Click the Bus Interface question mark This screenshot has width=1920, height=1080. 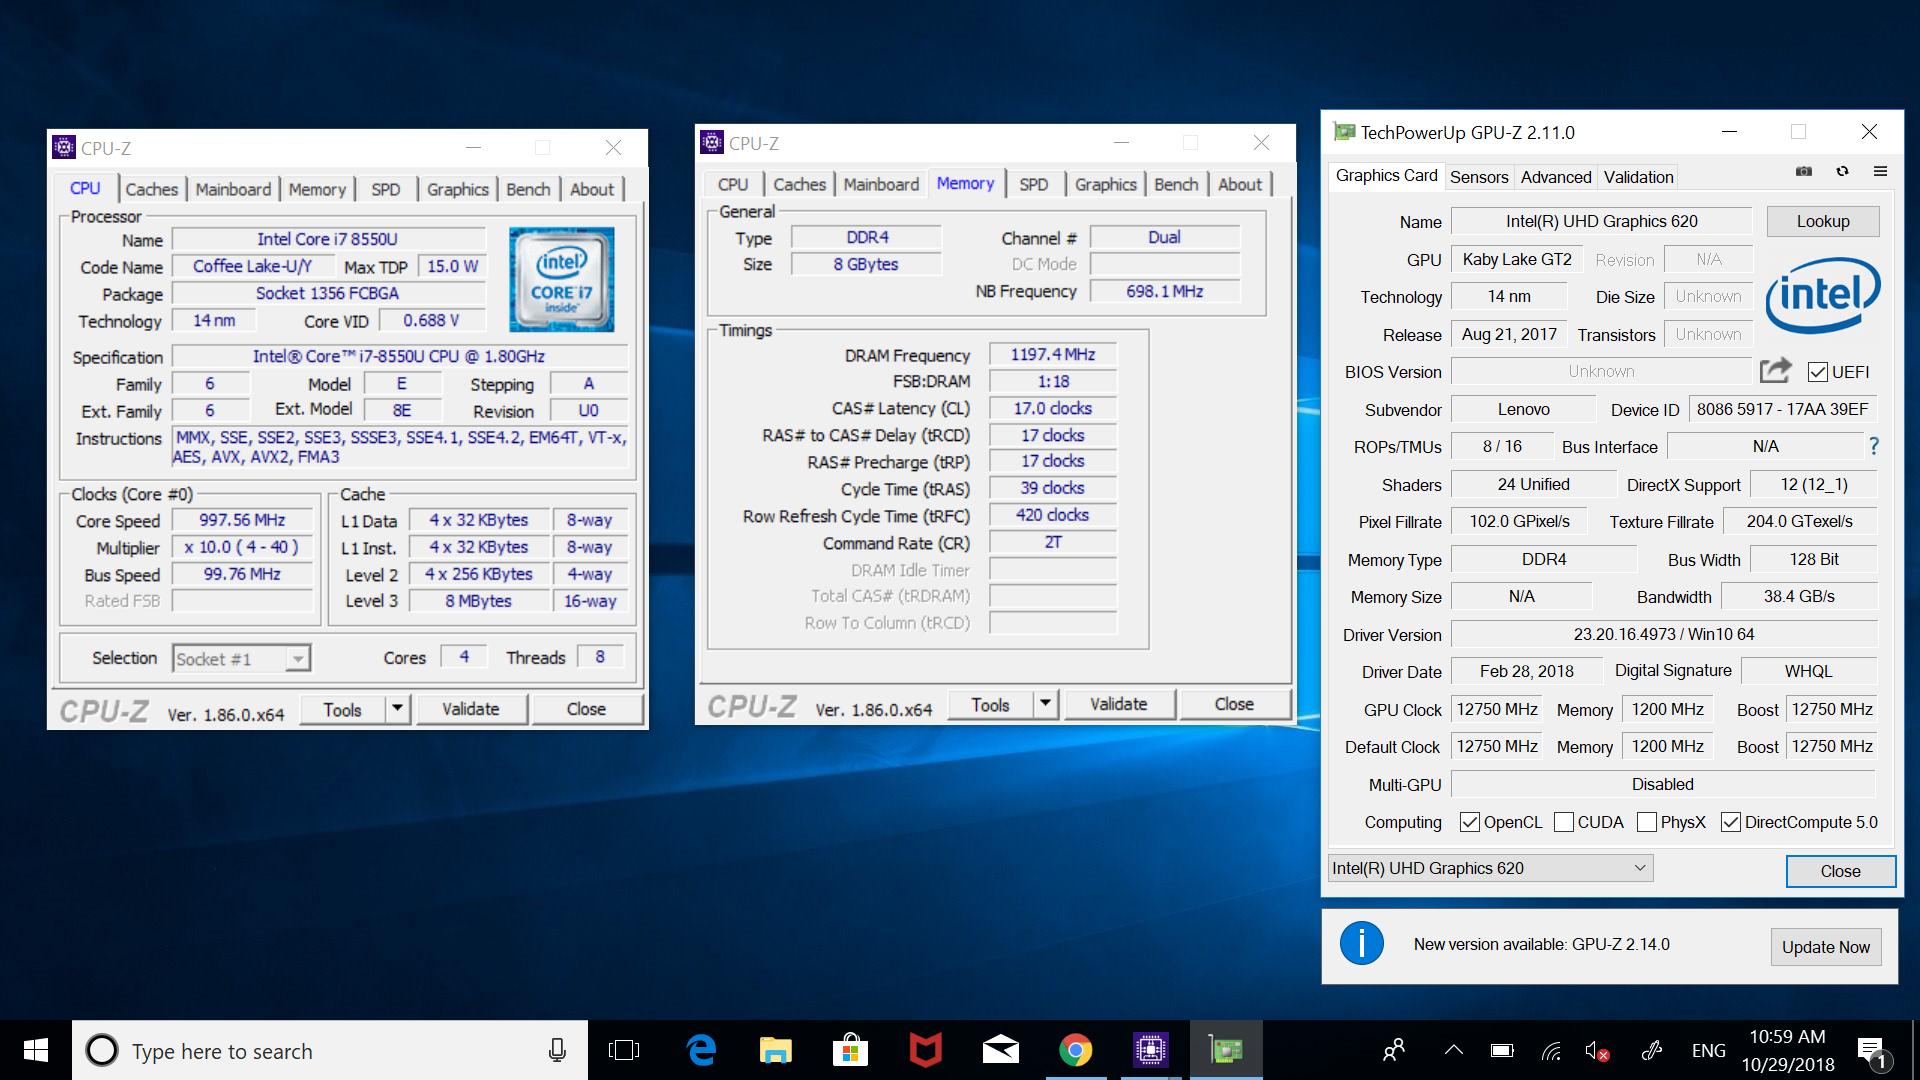[x=1874, y=446]
